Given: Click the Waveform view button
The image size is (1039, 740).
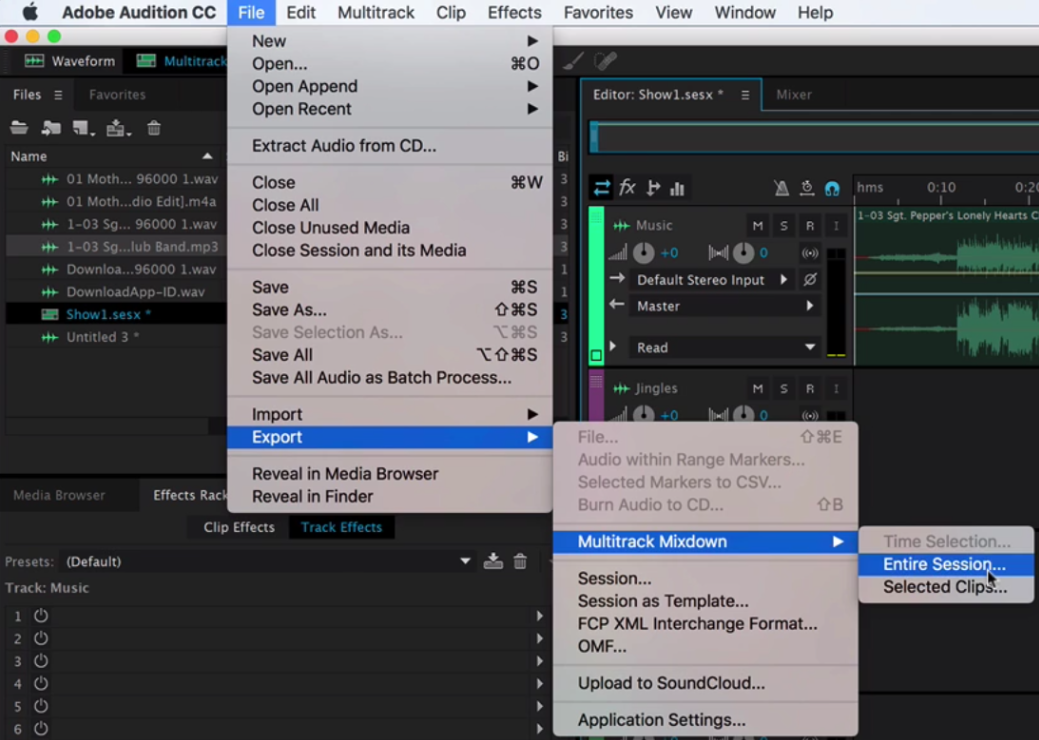Looking at the screenshot, I should coord(70,61).
